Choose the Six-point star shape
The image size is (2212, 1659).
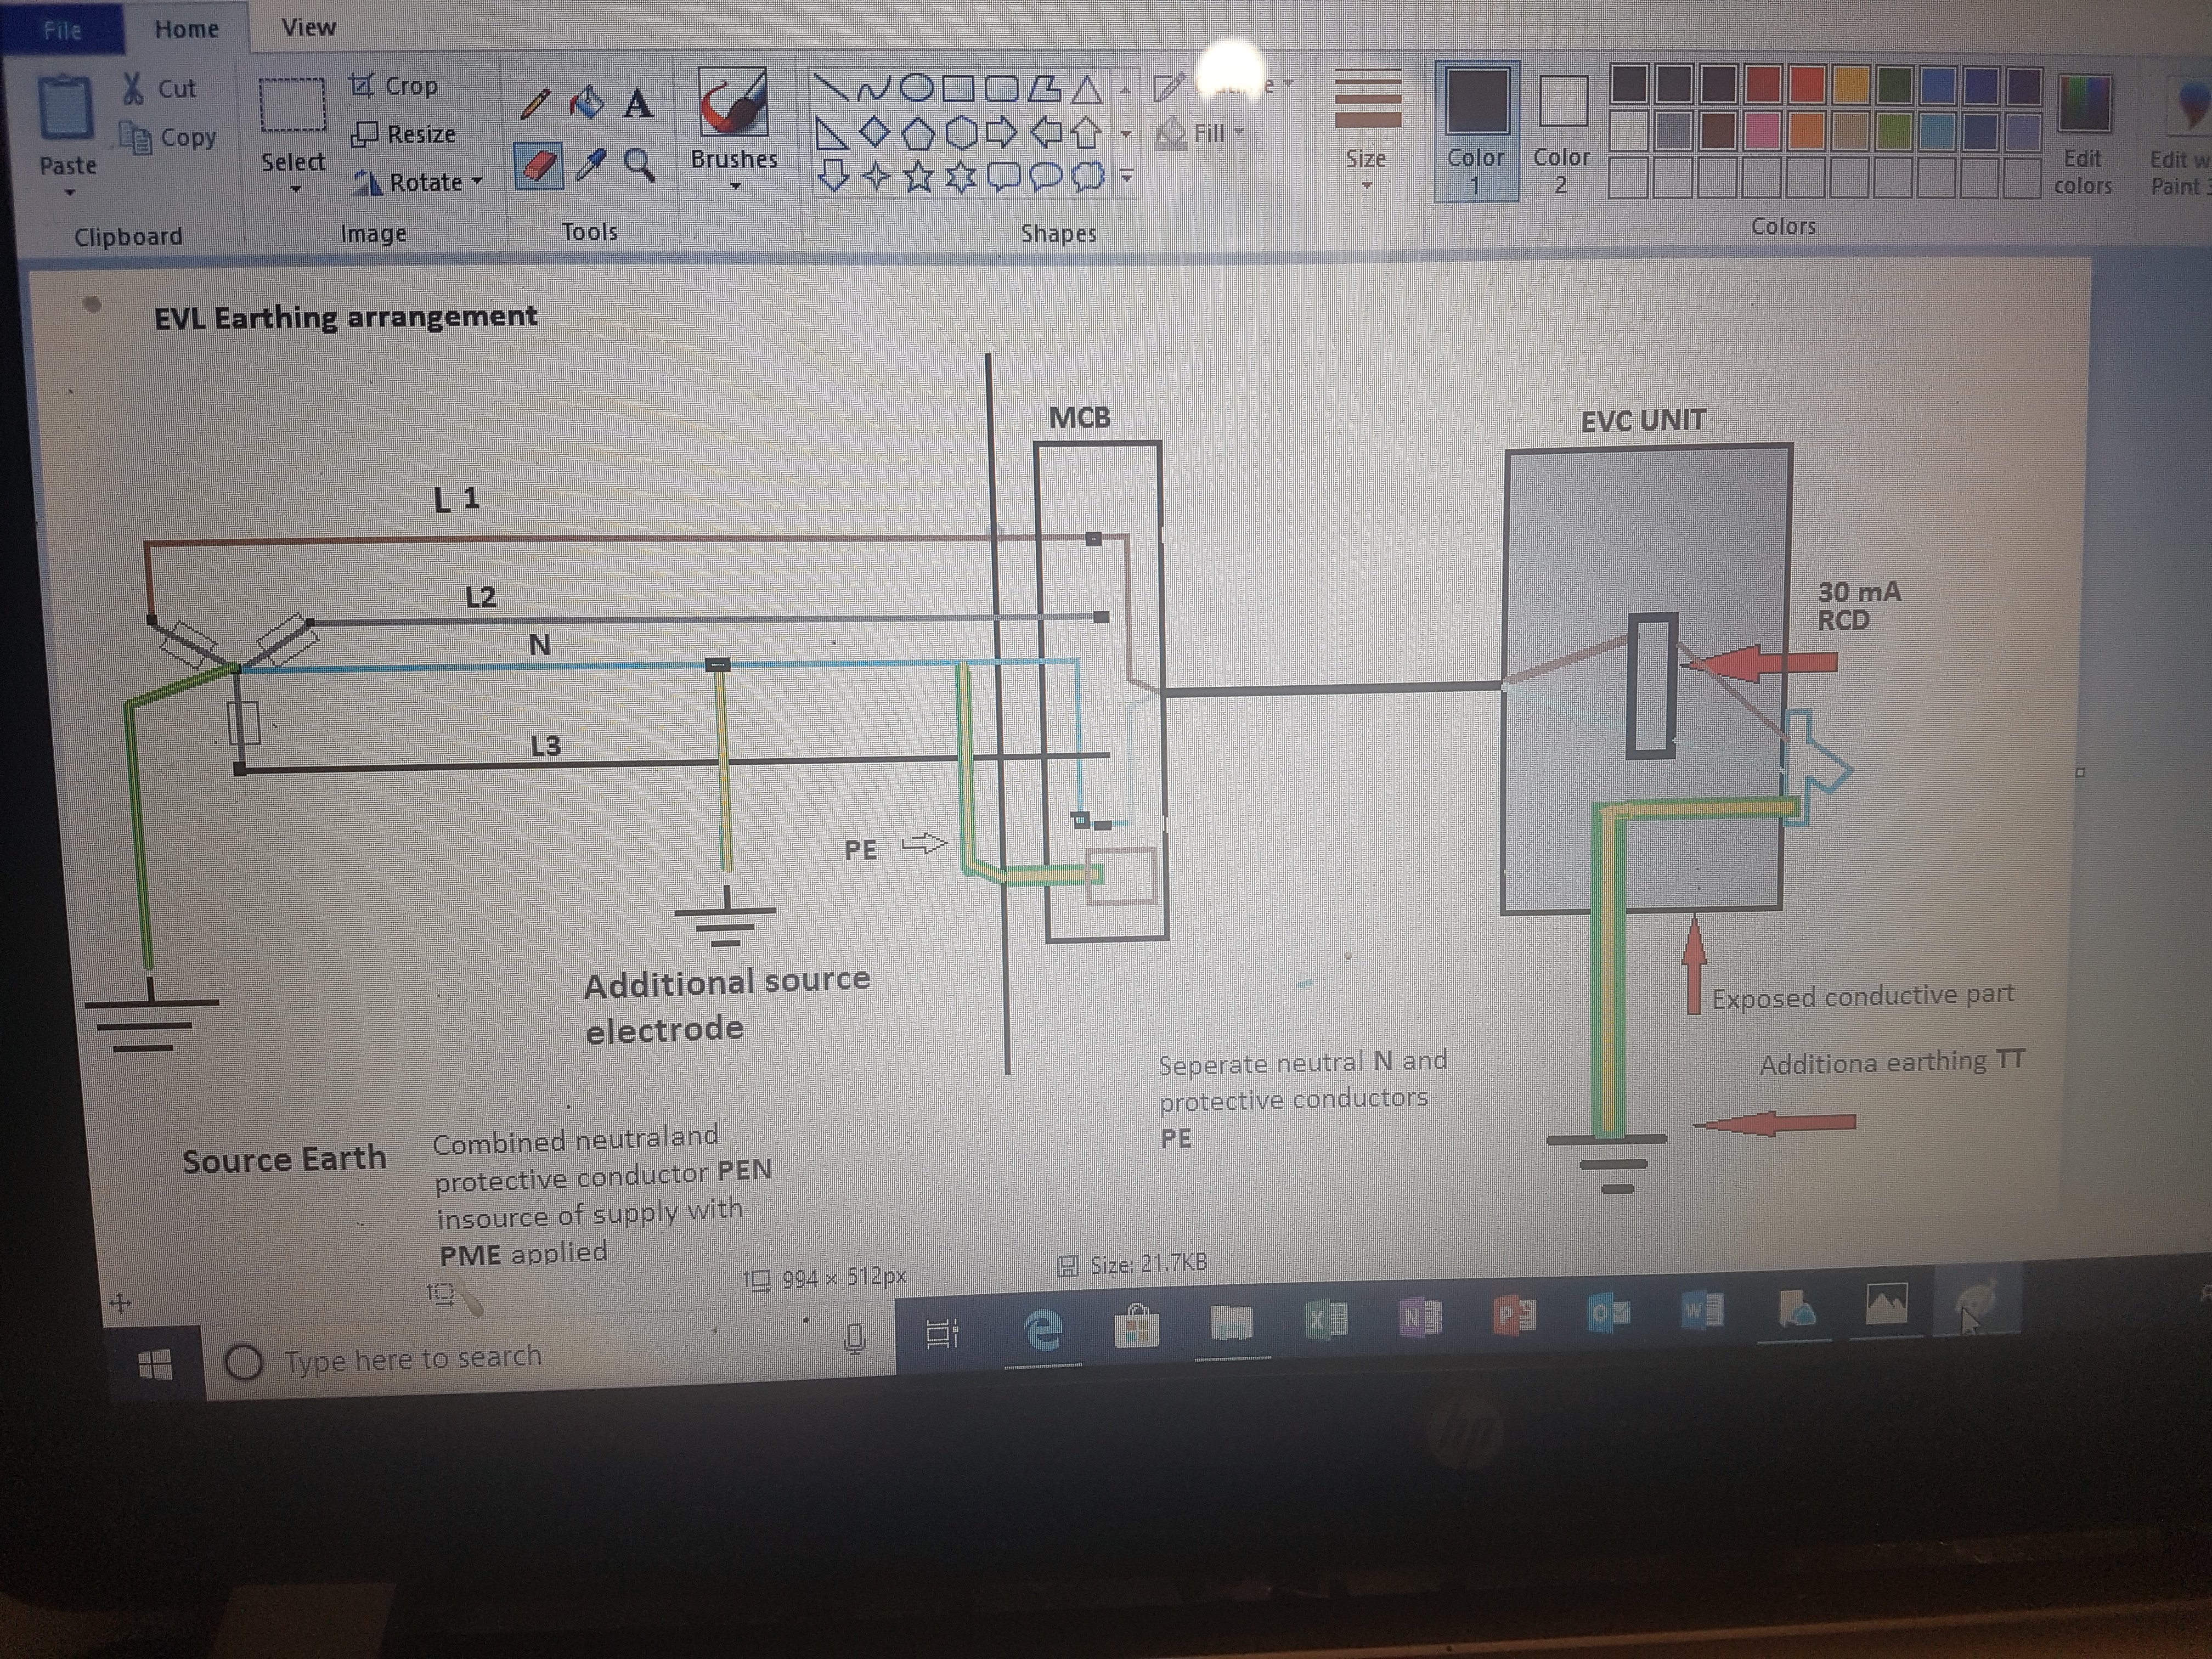tap(961, 177)
